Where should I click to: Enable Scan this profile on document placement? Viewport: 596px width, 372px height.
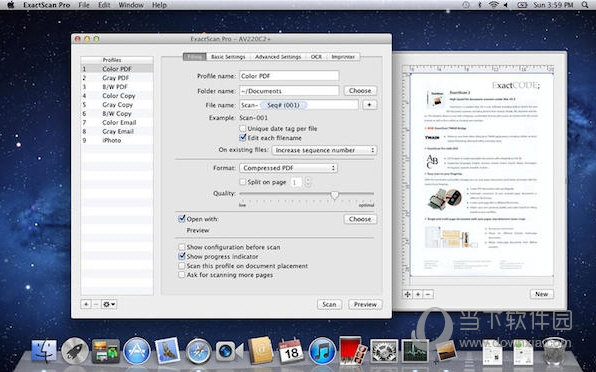(182, 266)
